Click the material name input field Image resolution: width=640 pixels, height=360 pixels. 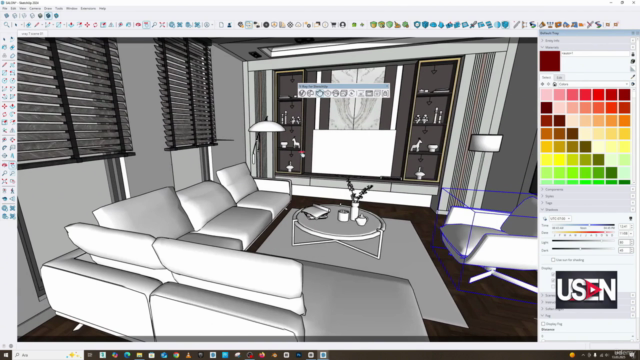595,54
